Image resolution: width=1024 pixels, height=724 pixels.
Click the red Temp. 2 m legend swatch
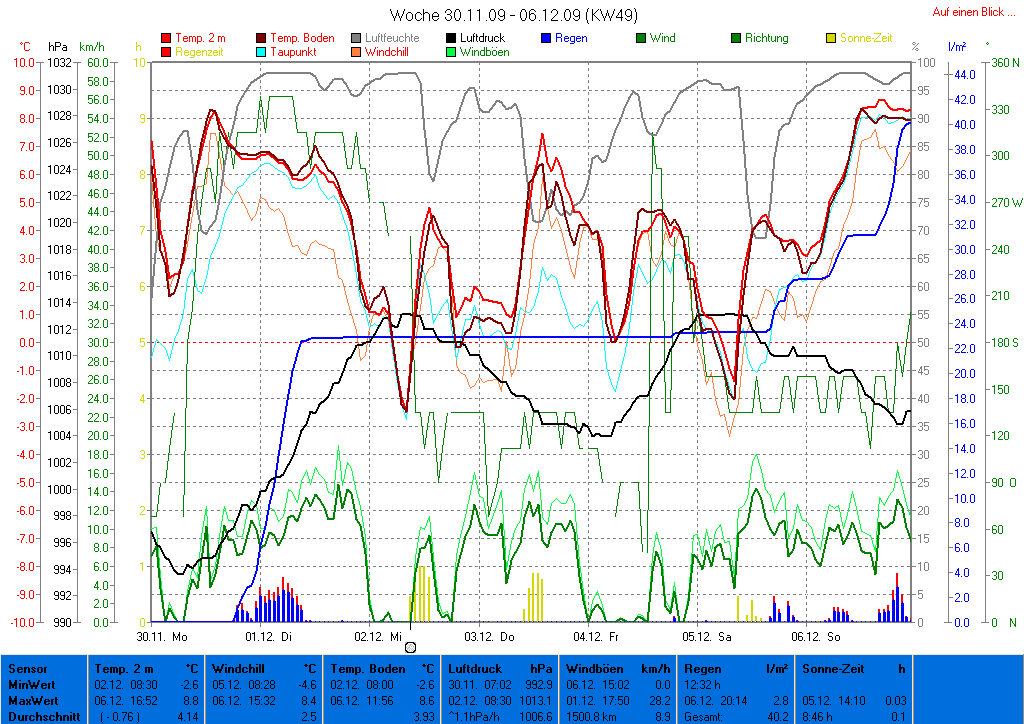click(x=166, y=39)
